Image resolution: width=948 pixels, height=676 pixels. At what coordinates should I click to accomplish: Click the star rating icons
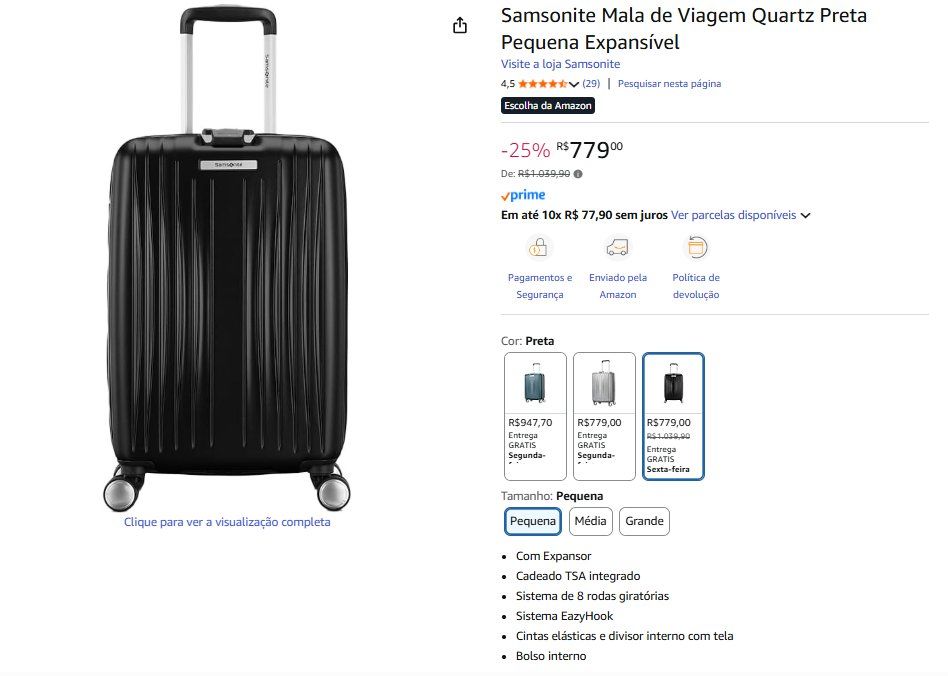click(x=542, y=84)
